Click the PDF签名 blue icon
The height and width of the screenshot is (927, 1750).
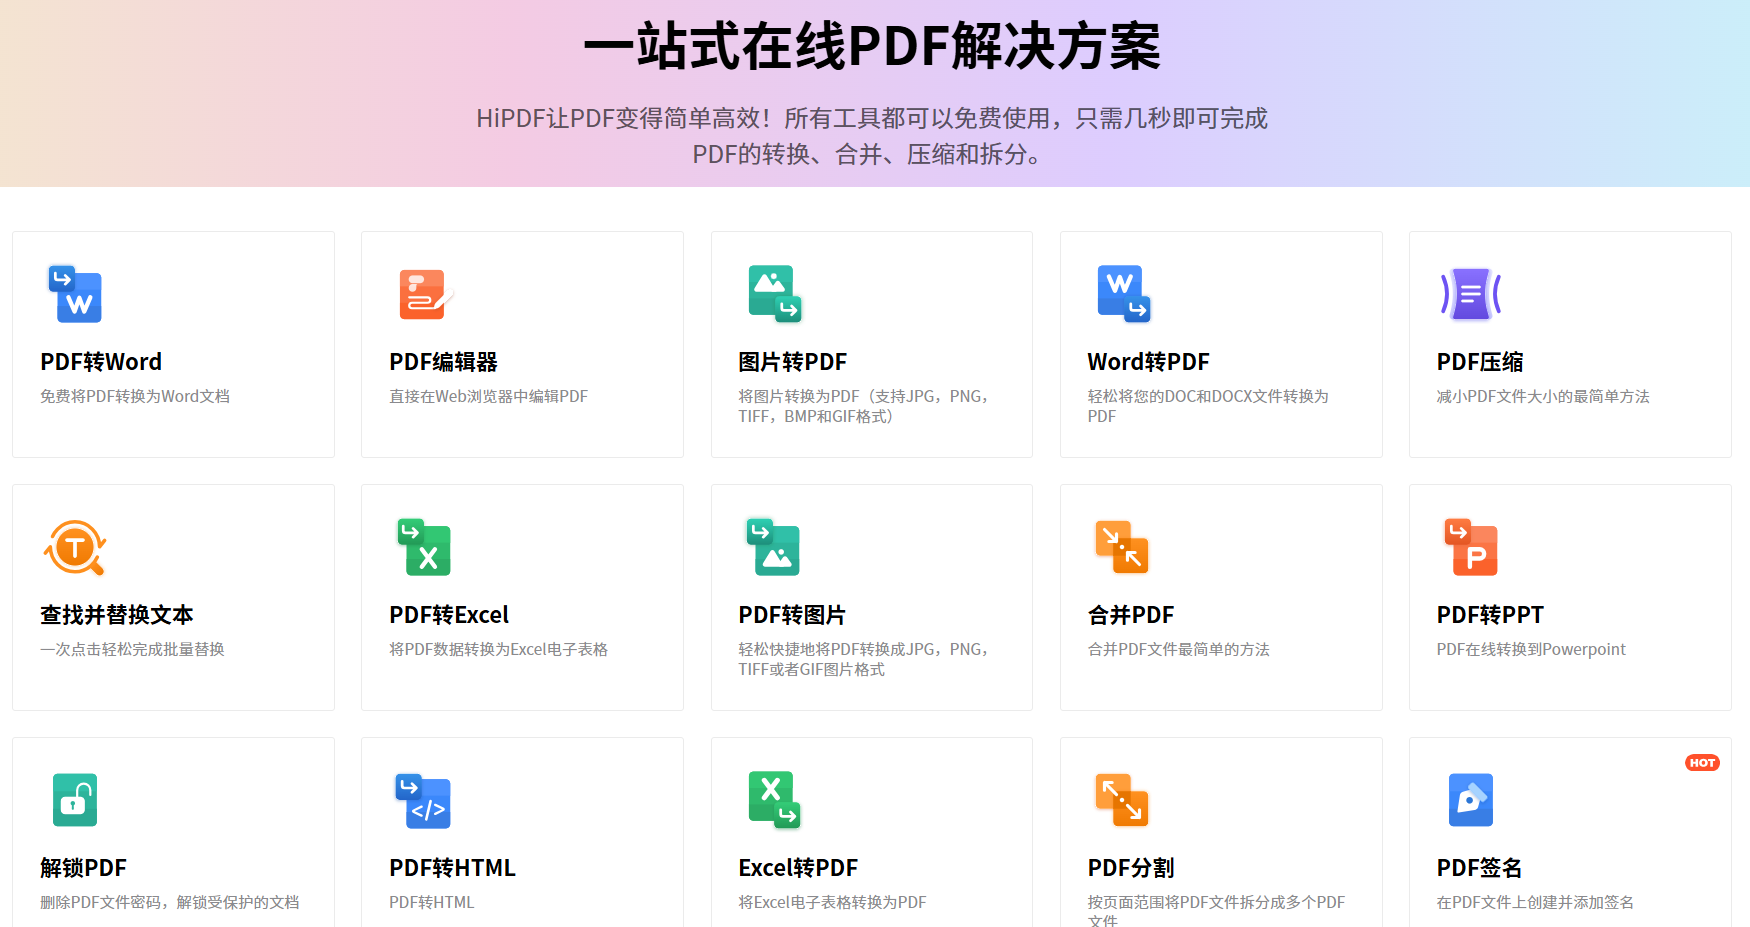1471,800
